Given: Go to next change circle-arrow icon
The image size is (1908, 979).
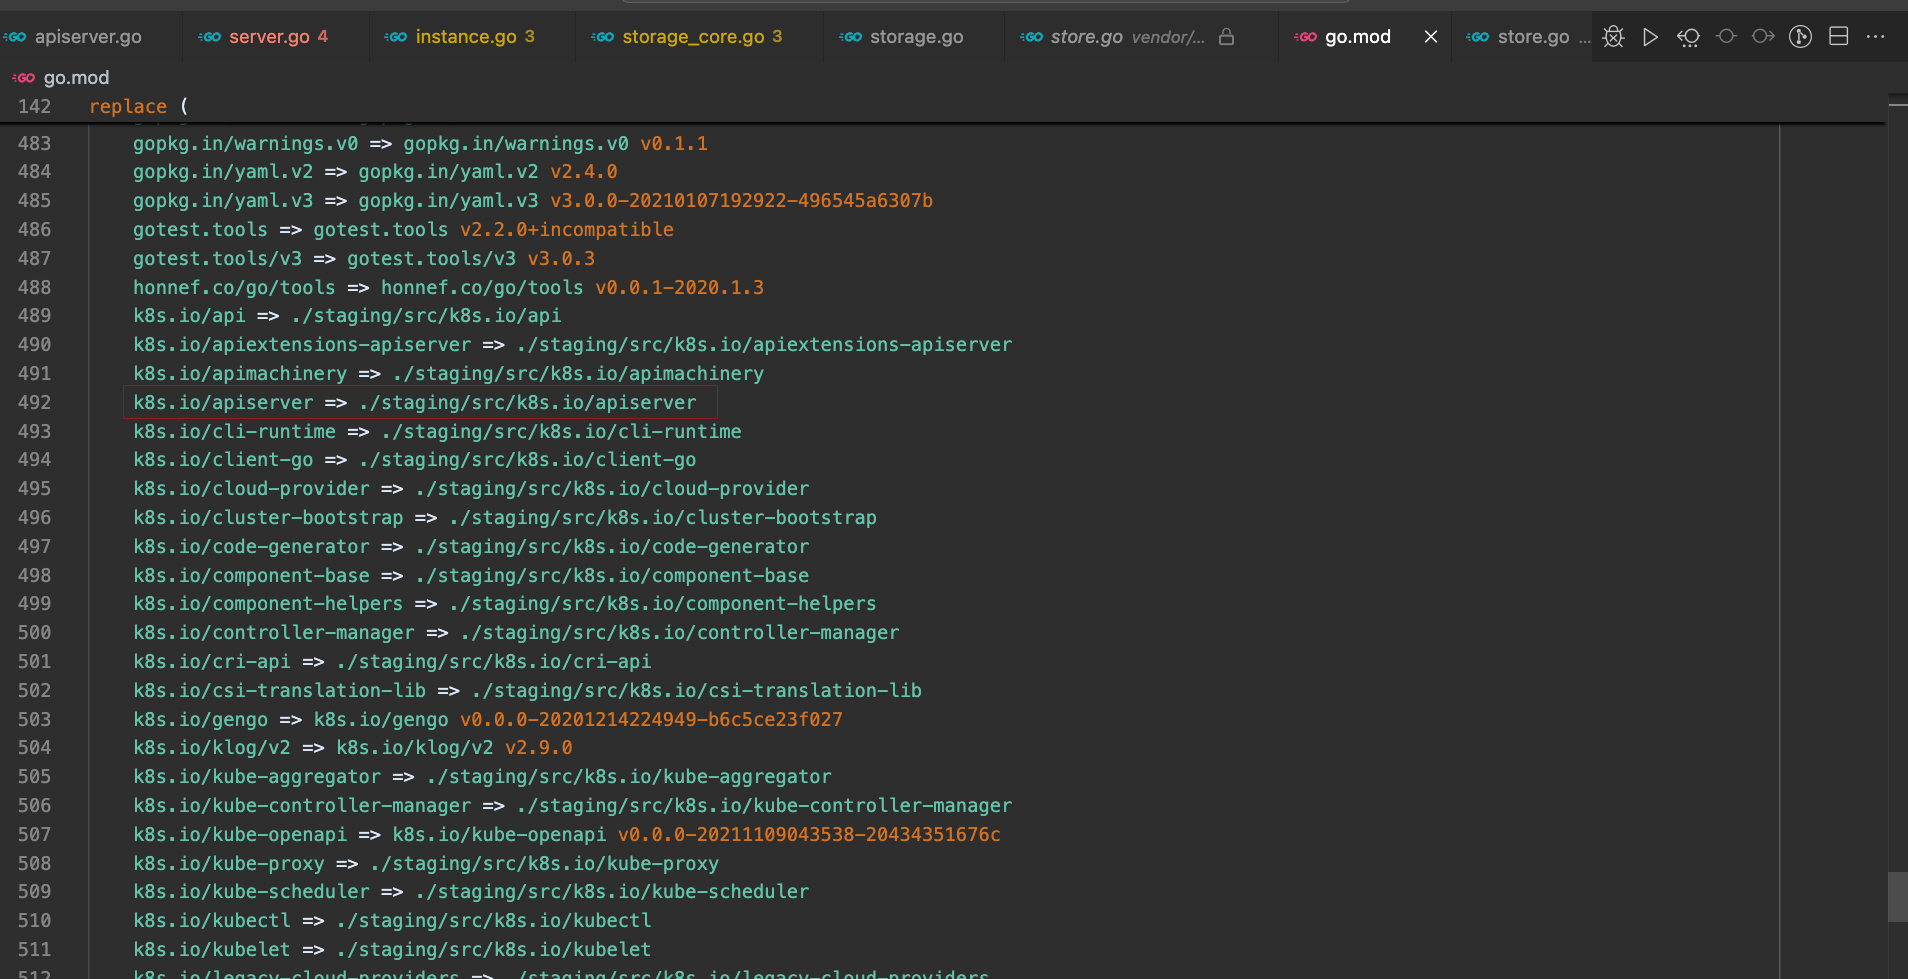Looking at the screenshot, I should click(1763, 36).
